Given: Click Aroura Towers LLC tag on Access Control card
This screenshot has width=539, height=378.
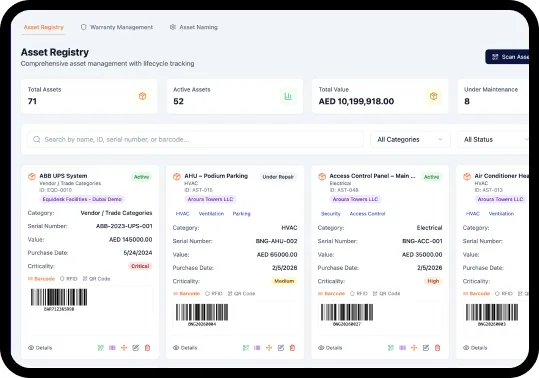Looking at the screenshot, I should click(x=355, y=199).
